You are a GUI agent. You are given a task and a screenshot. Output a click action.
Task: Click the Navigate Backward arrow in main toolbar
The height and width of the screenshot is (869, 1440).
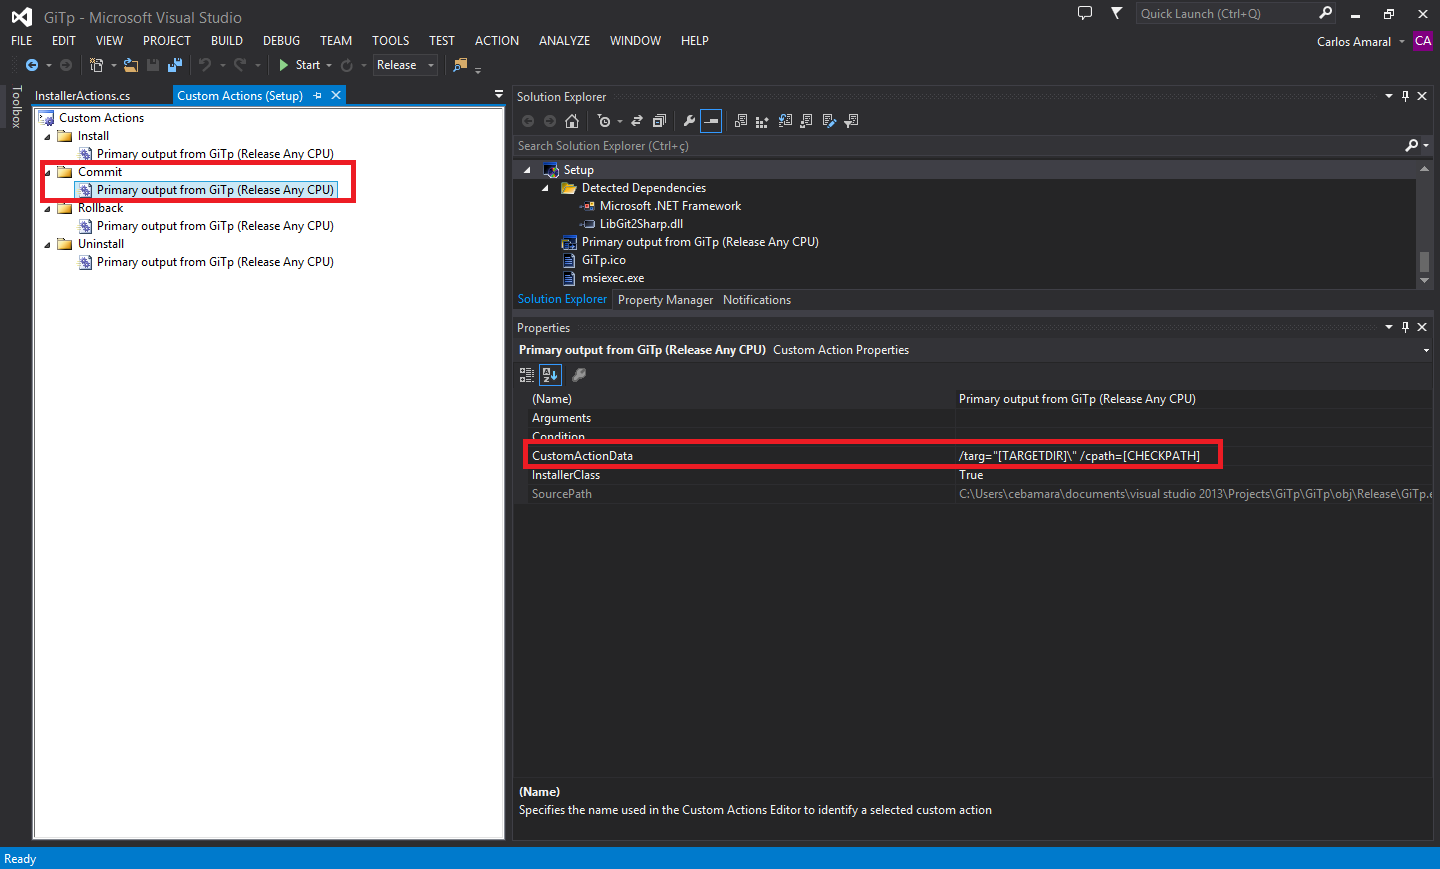tap(32, 65)
